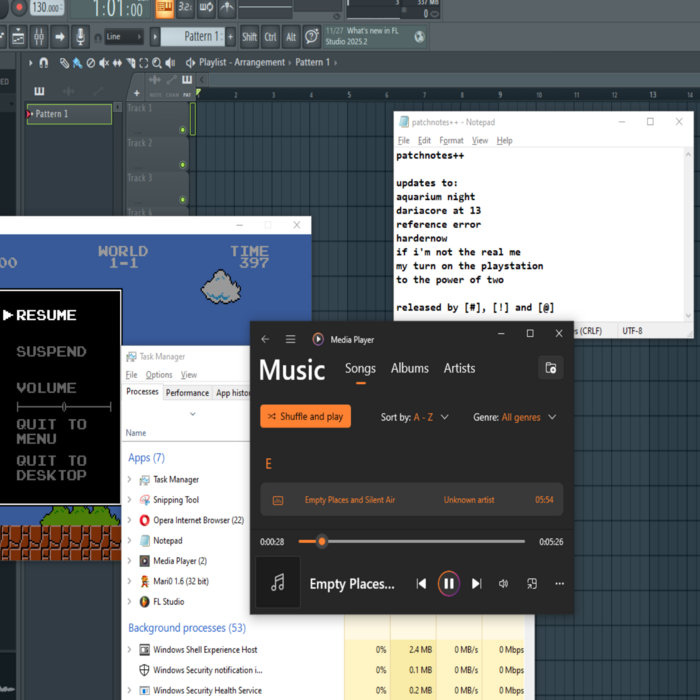Open Media Player mini player icon
Viewport: 700px width, 700px height.
pos(532,583)
